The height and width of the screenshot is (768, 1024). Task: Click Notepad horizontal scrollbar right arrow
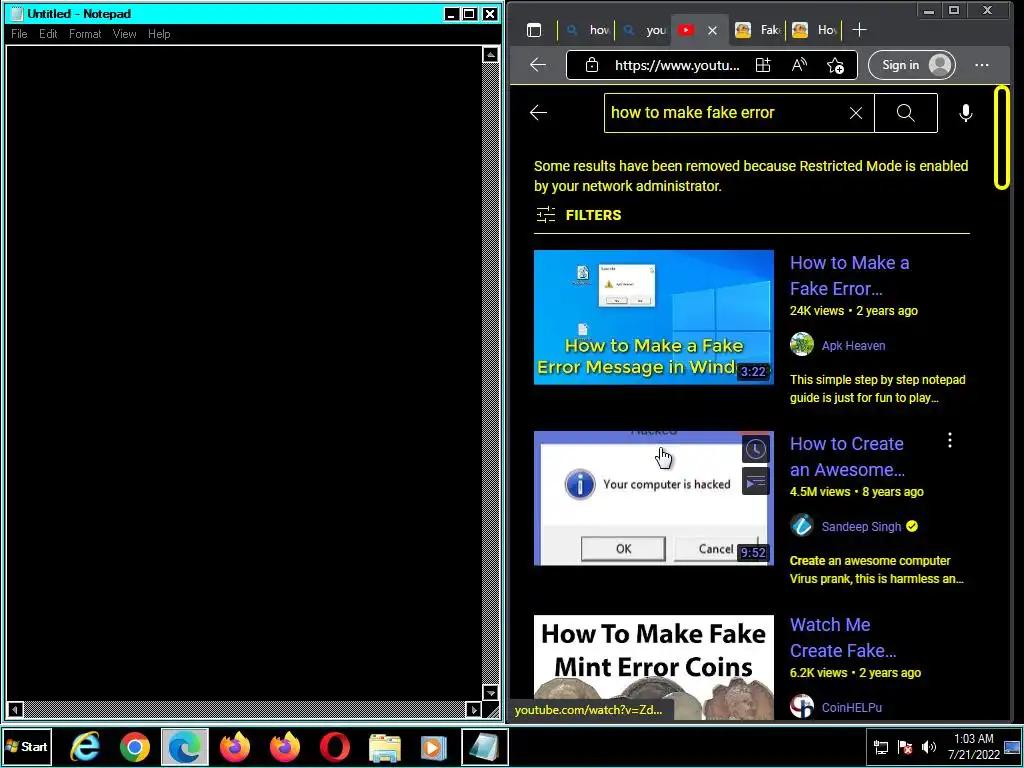pyautogui.click(x=474, y=709)
